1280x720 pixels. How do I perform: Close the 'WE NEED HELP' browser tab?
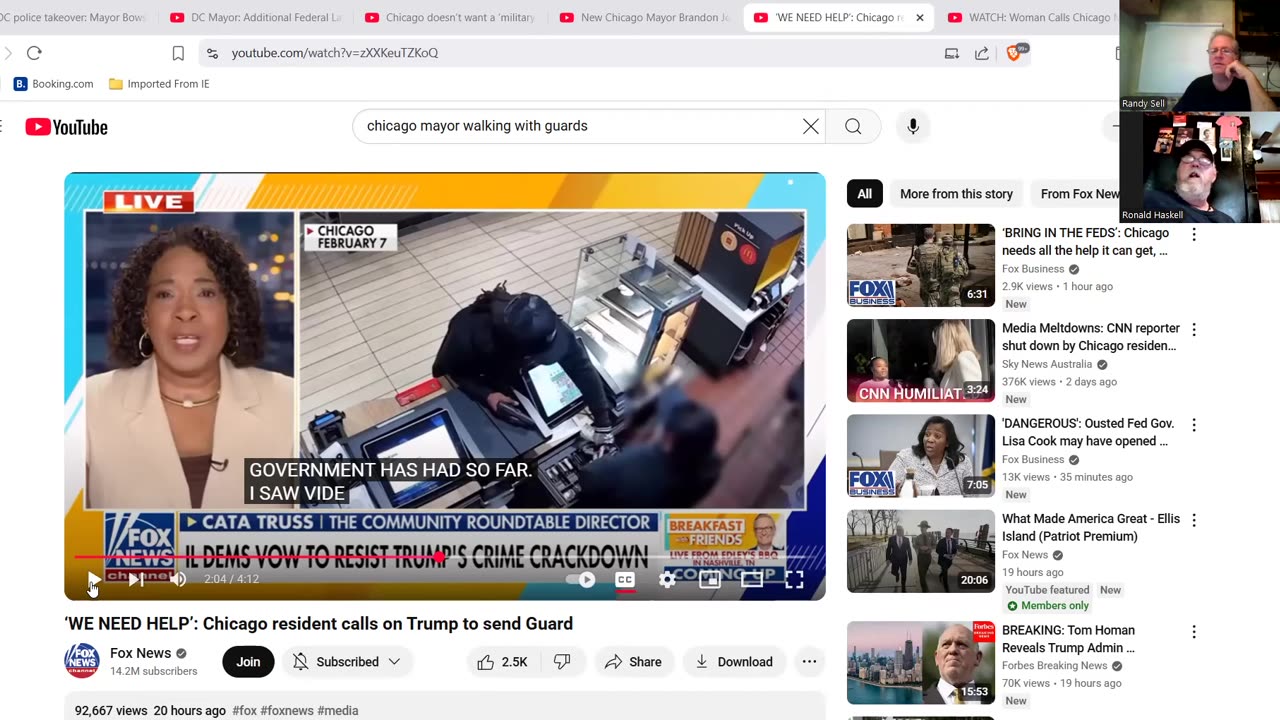[920, 18]
